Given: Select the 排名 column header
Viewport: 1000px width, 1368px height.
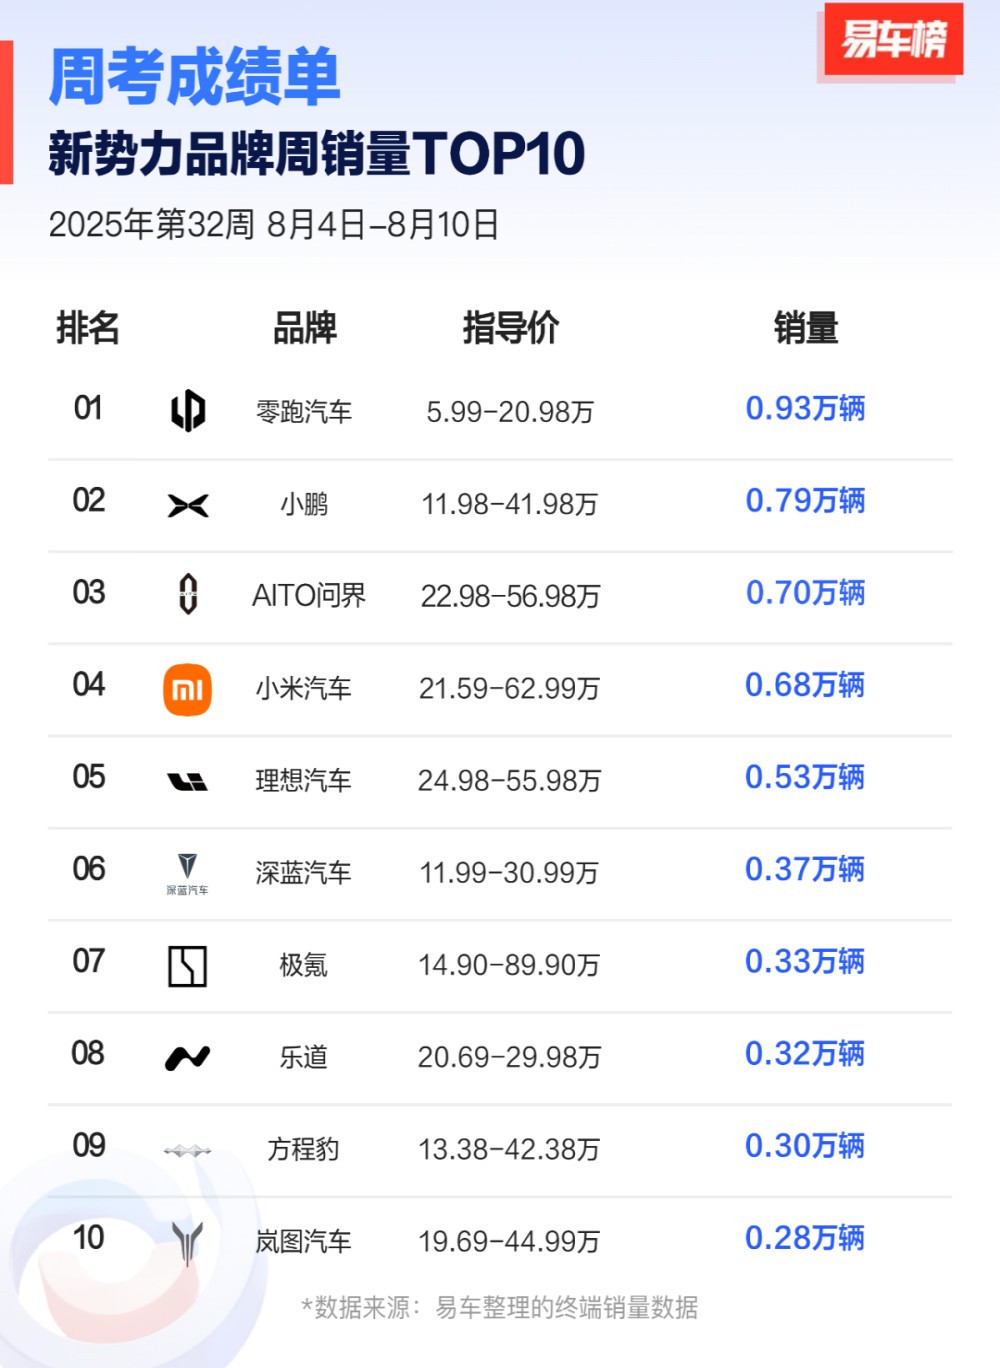Looking at the screenshot, I should pyautogui.click(x=88, y=328).
